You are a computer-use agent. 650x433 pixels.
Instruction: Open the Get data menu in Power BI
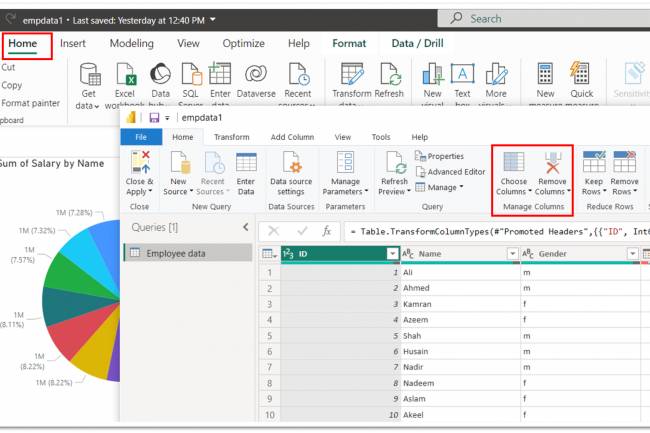tap(89, 86)
